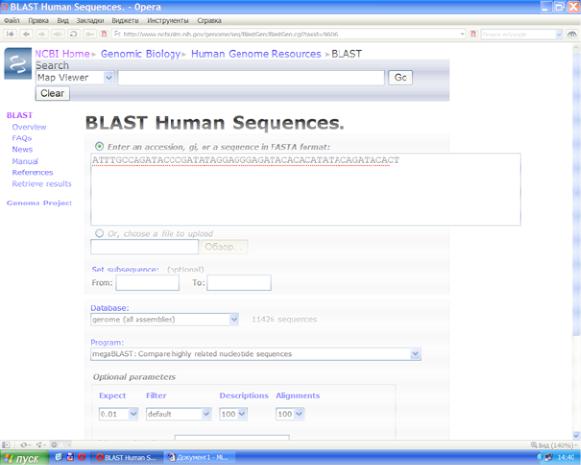Click Opera's fast forward button
The image size is (581, 465).
click(x=57, y=34)
